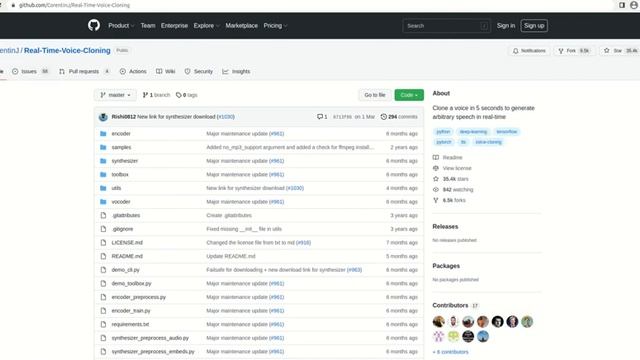Switch to the Issues tab
640x360 pixels.
(x=30, y=71)
